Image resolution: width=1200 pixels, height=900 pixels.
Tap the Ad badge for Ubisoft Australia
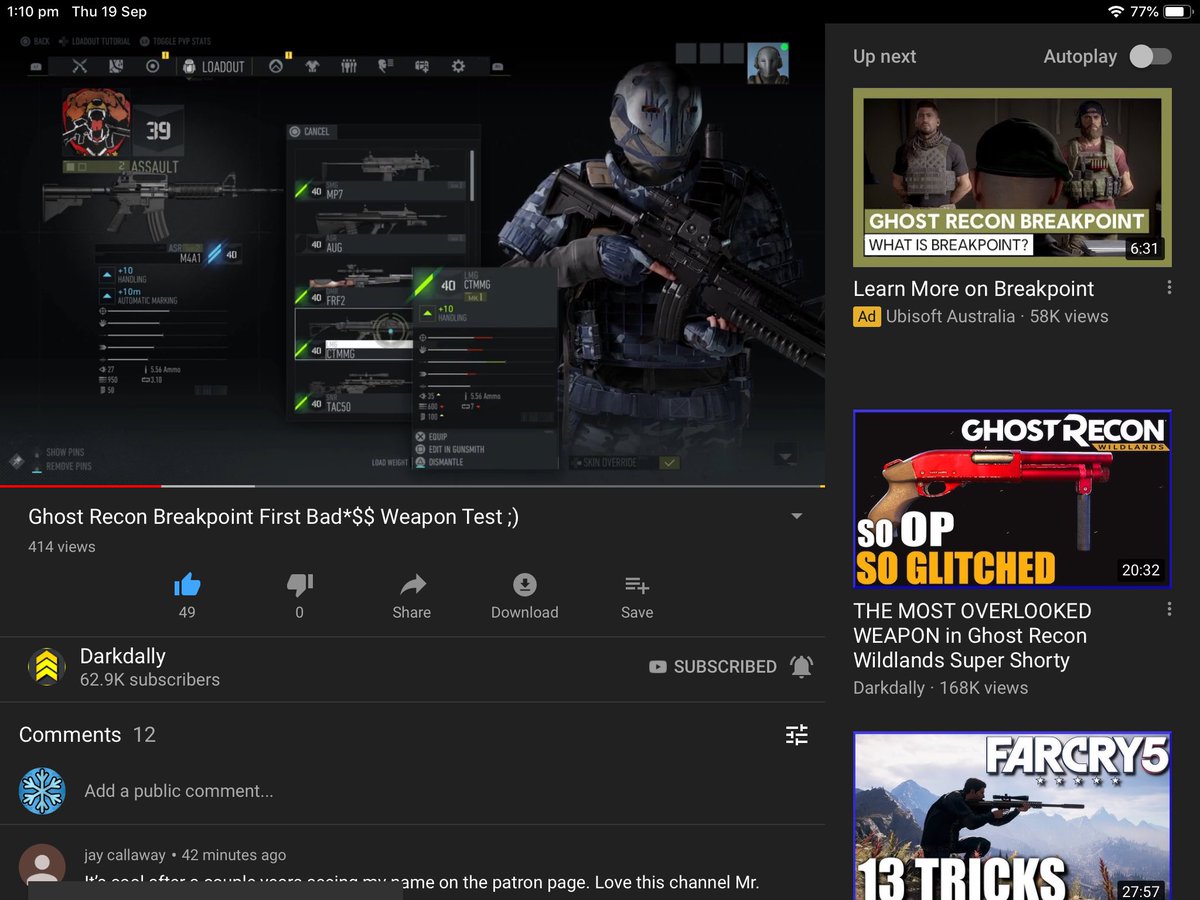(x=866, y=316)
